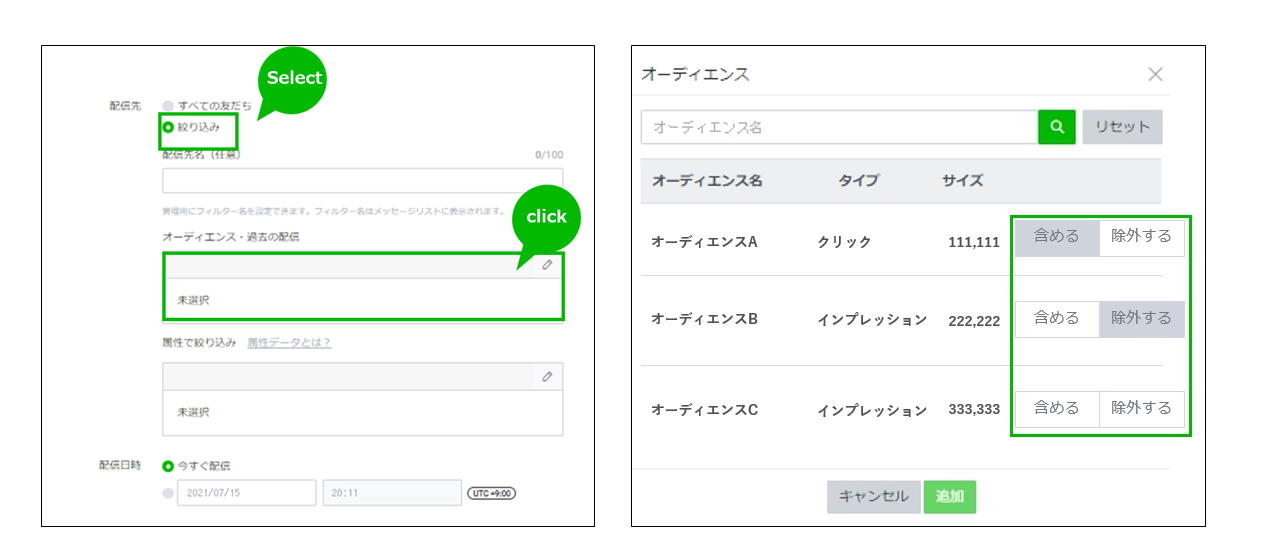
Task: Select the 絞り込み radio button
Action: tap(168, 127)
